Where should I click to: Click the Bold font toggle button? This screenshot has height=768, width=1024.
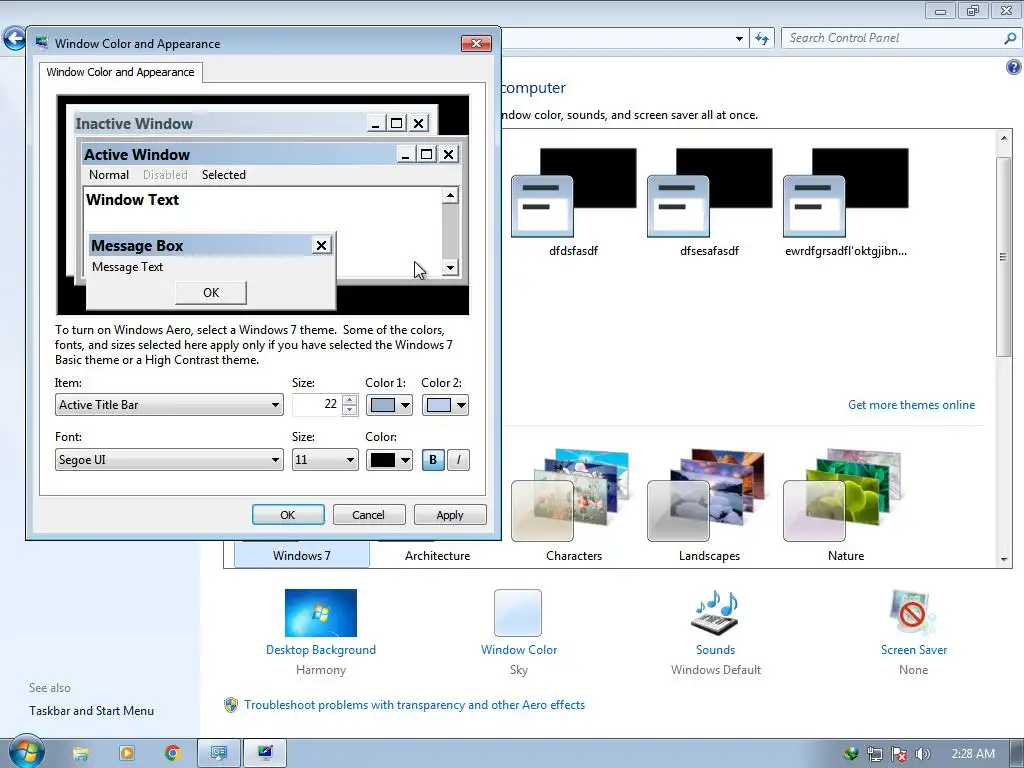[433, 460]
